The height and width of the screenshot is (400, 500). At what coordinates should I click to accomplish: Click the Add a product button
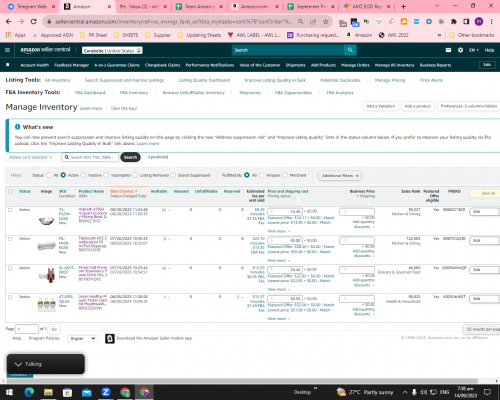[x=418, y=106]
